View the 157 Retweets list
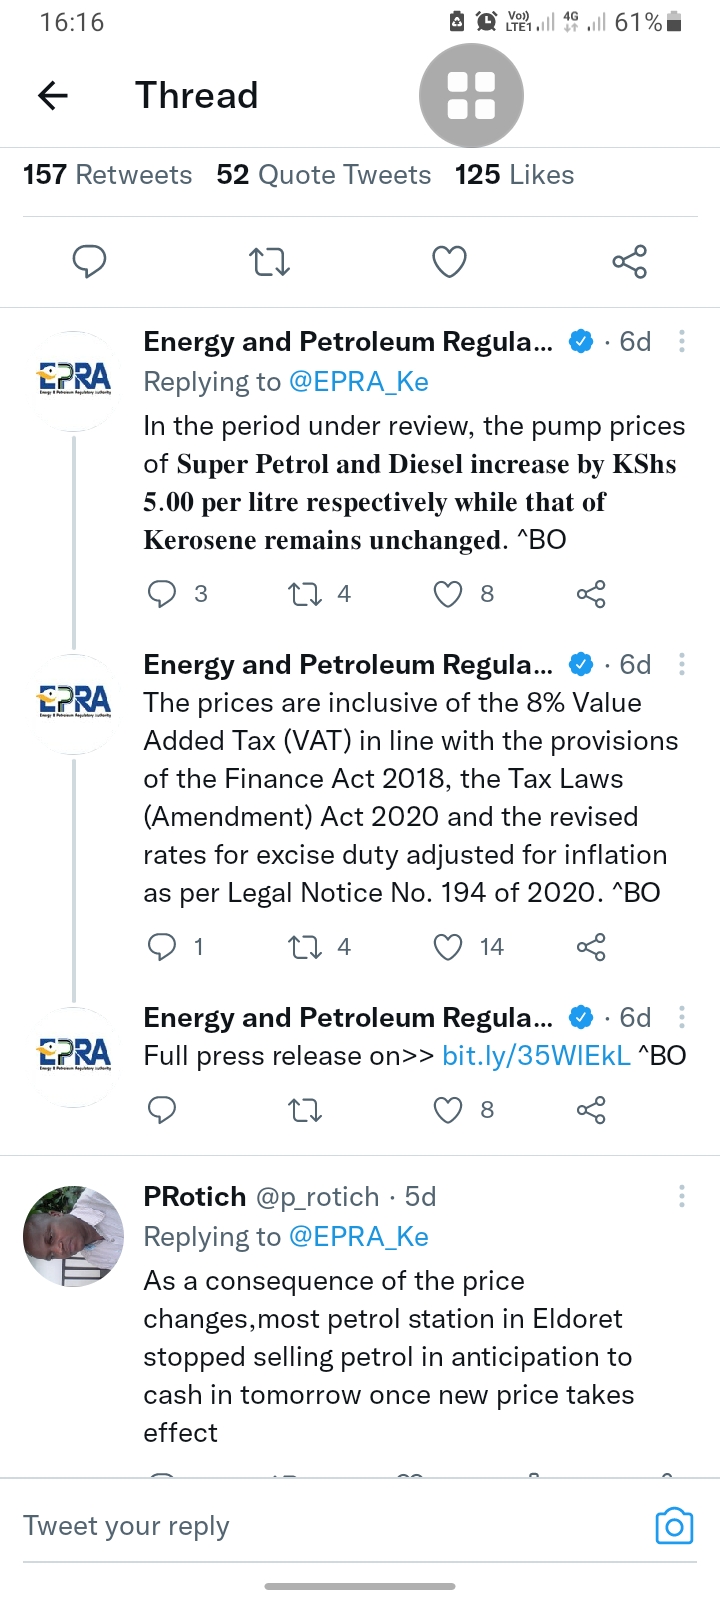The width and height of the screenshot is (720, 1600). (107, 175)
